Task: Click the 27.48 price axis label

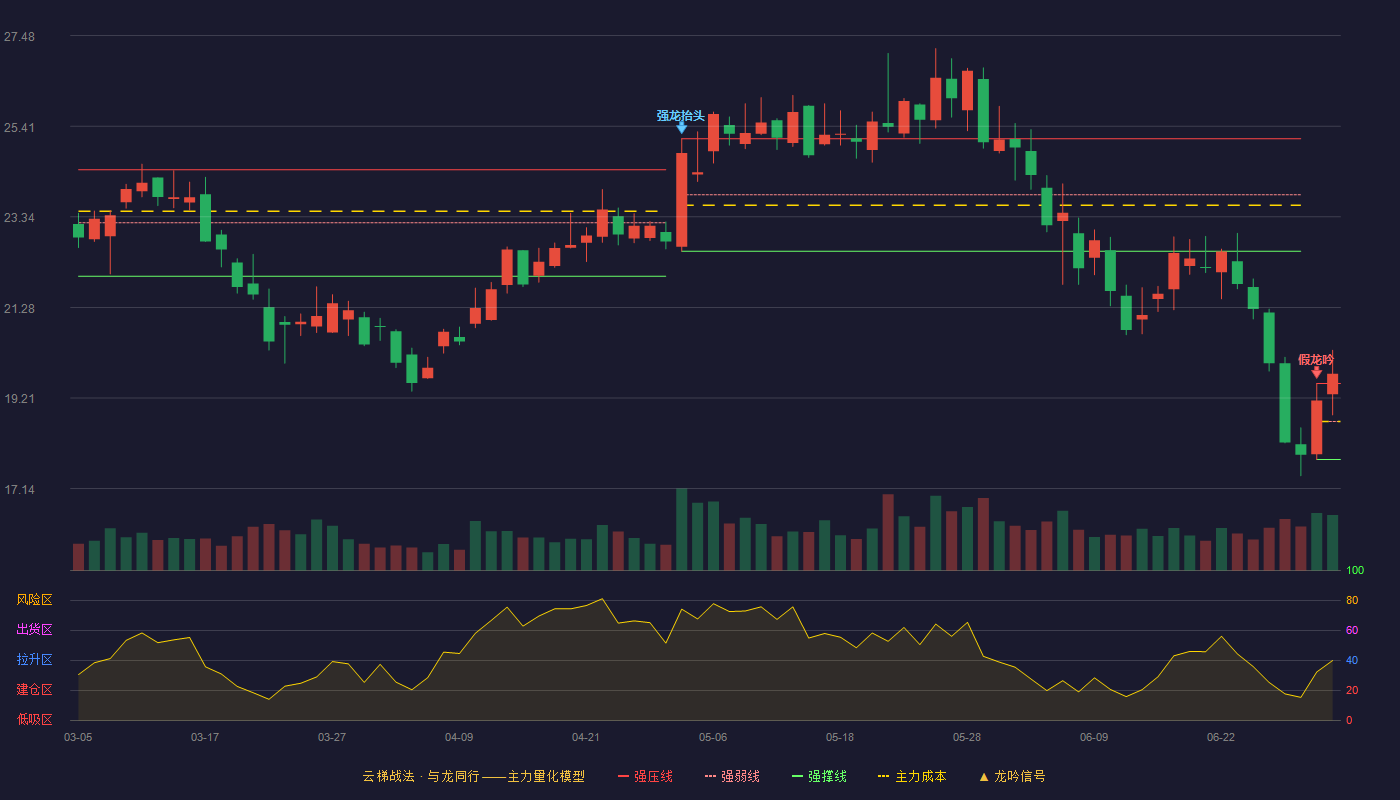Action: (19, 37)
